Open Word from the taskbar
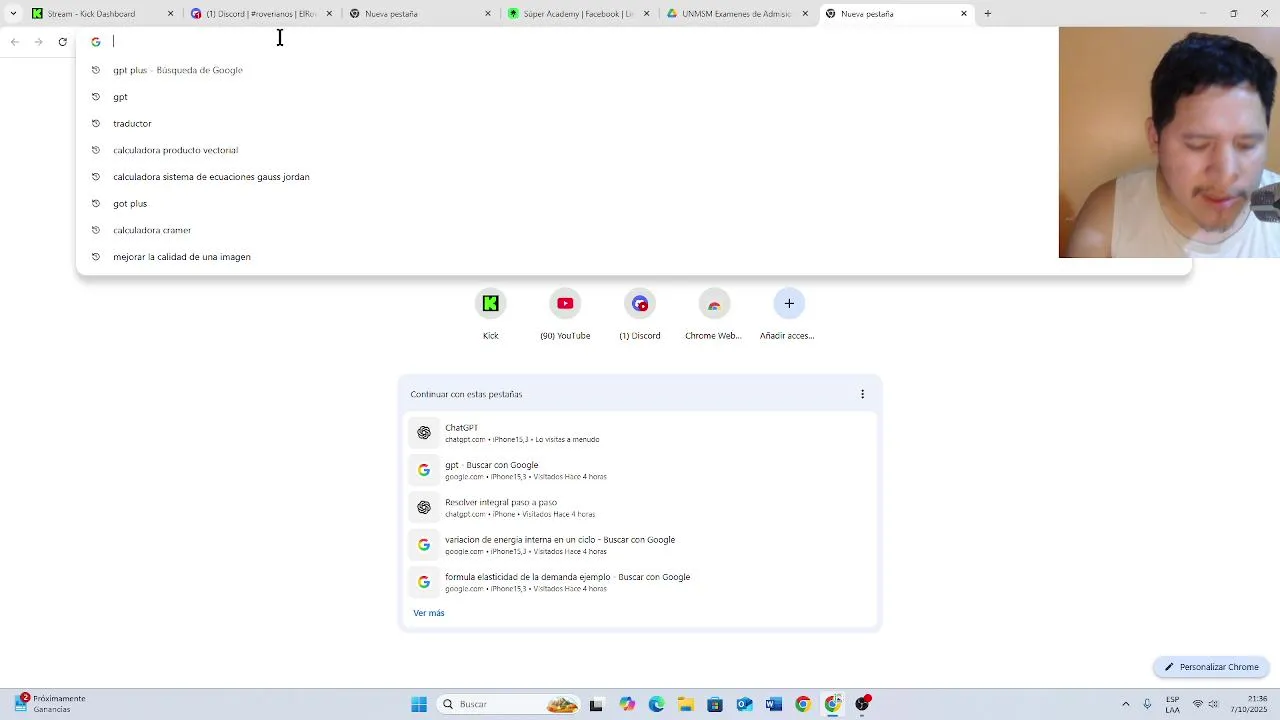1280x720 pixels. [773, 704]
